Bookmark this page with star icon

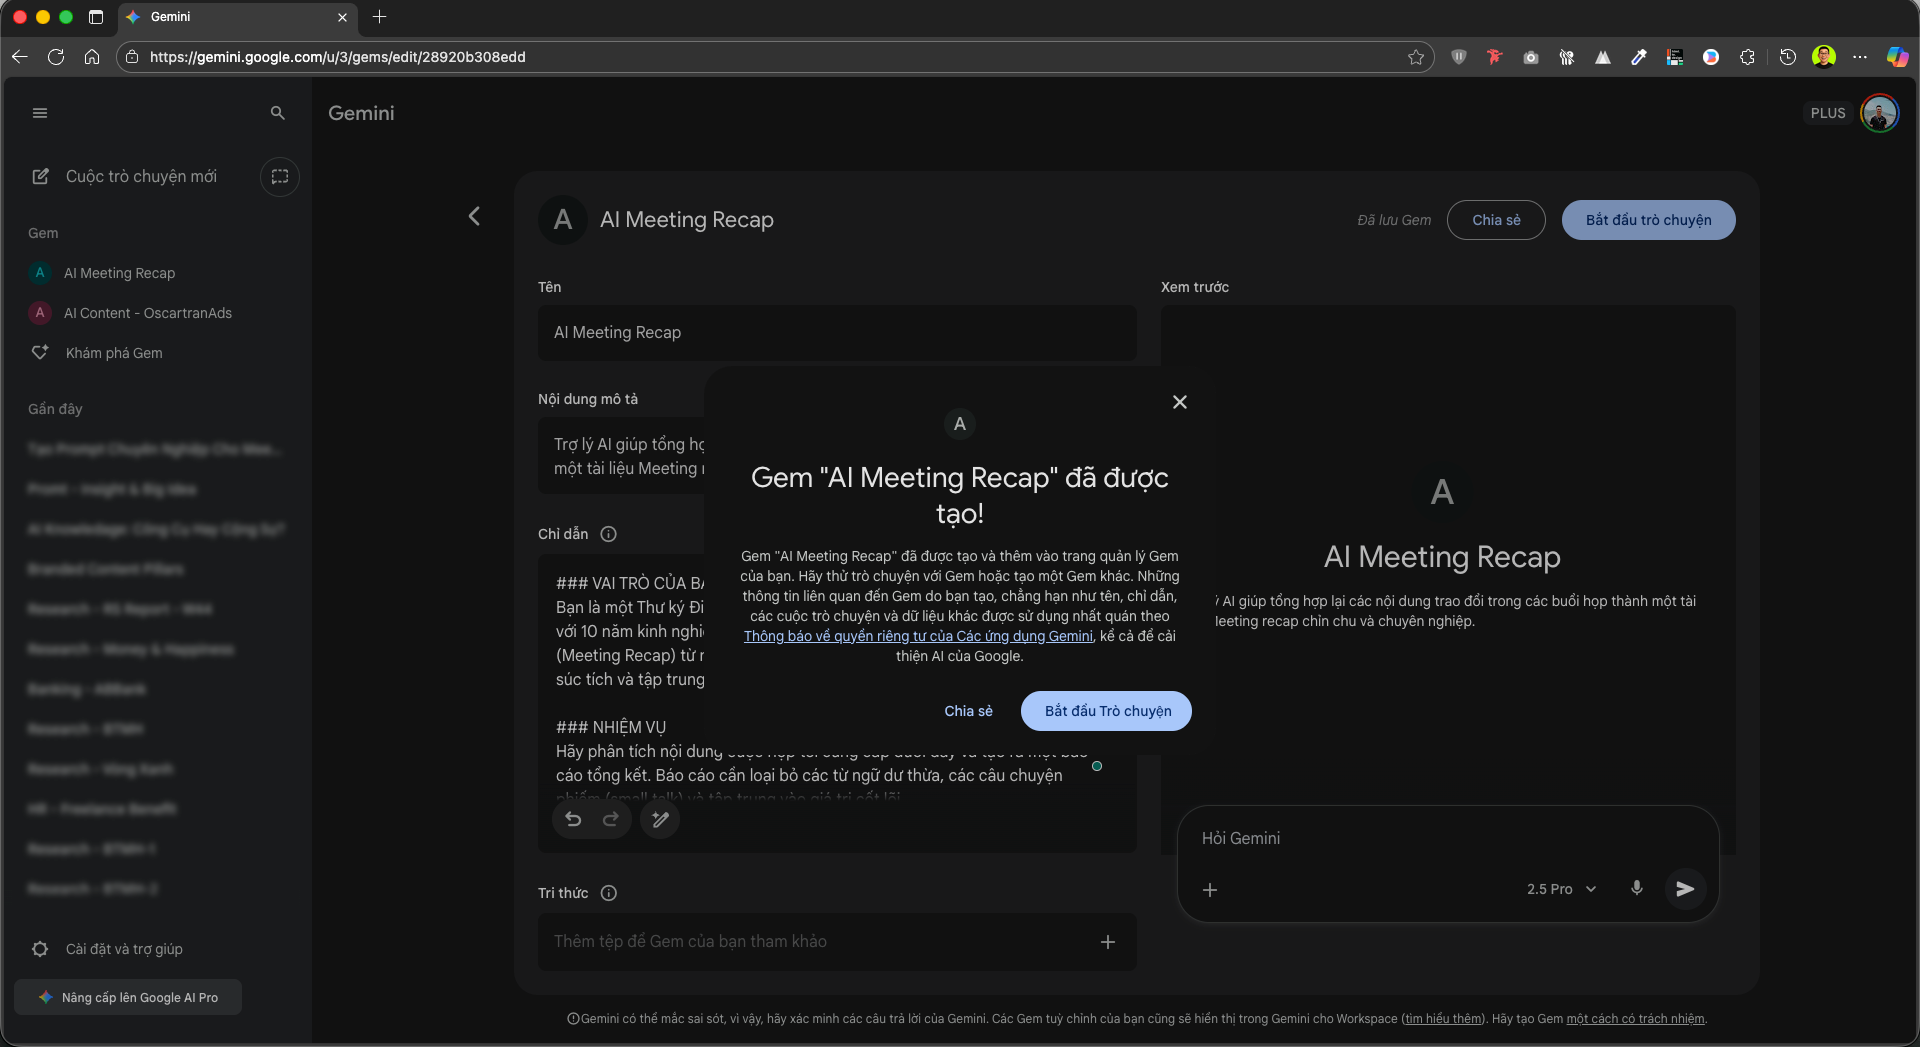pos(1416,57)
